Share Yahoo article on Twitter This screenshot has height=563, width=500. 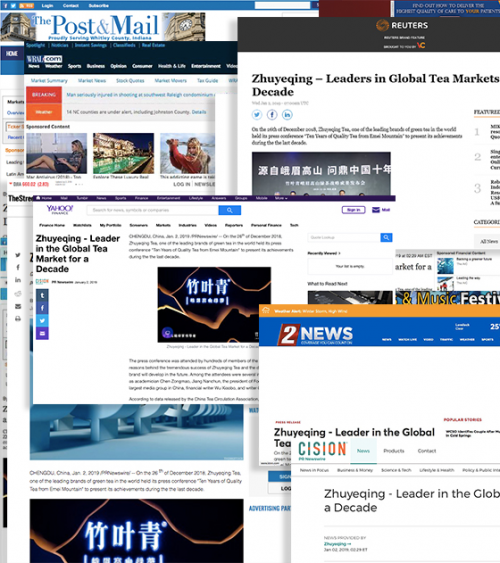(42, 321)
